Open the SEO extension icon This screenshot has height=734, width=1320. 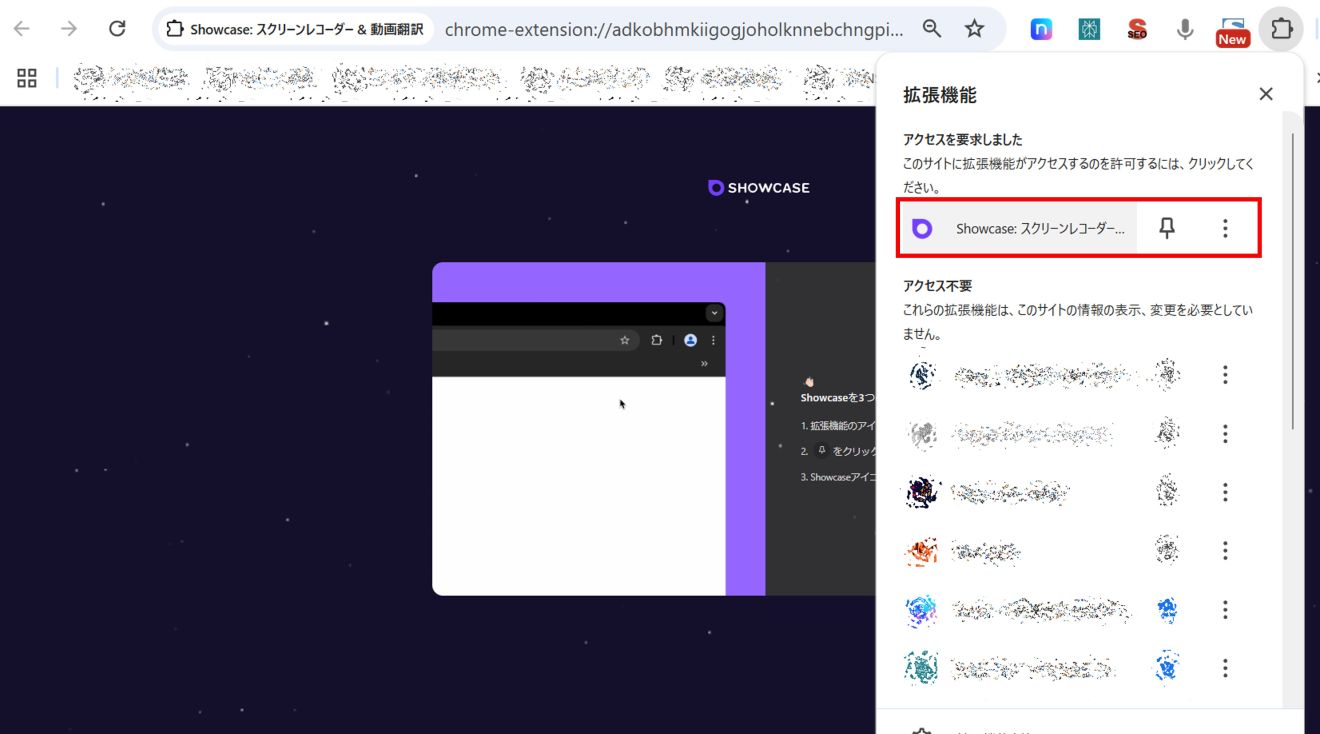(x=1137, y=30)
